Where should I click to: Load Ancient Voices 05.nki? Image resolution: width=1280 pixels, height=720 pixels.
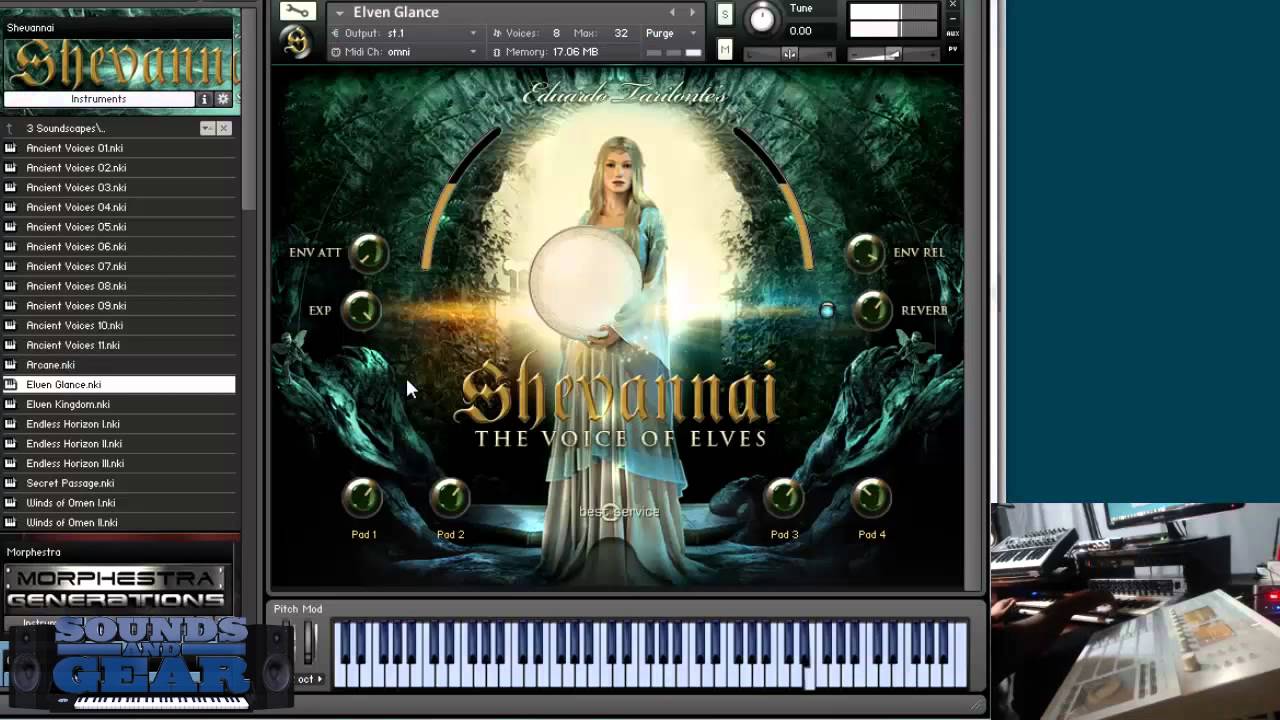point(119,227)
